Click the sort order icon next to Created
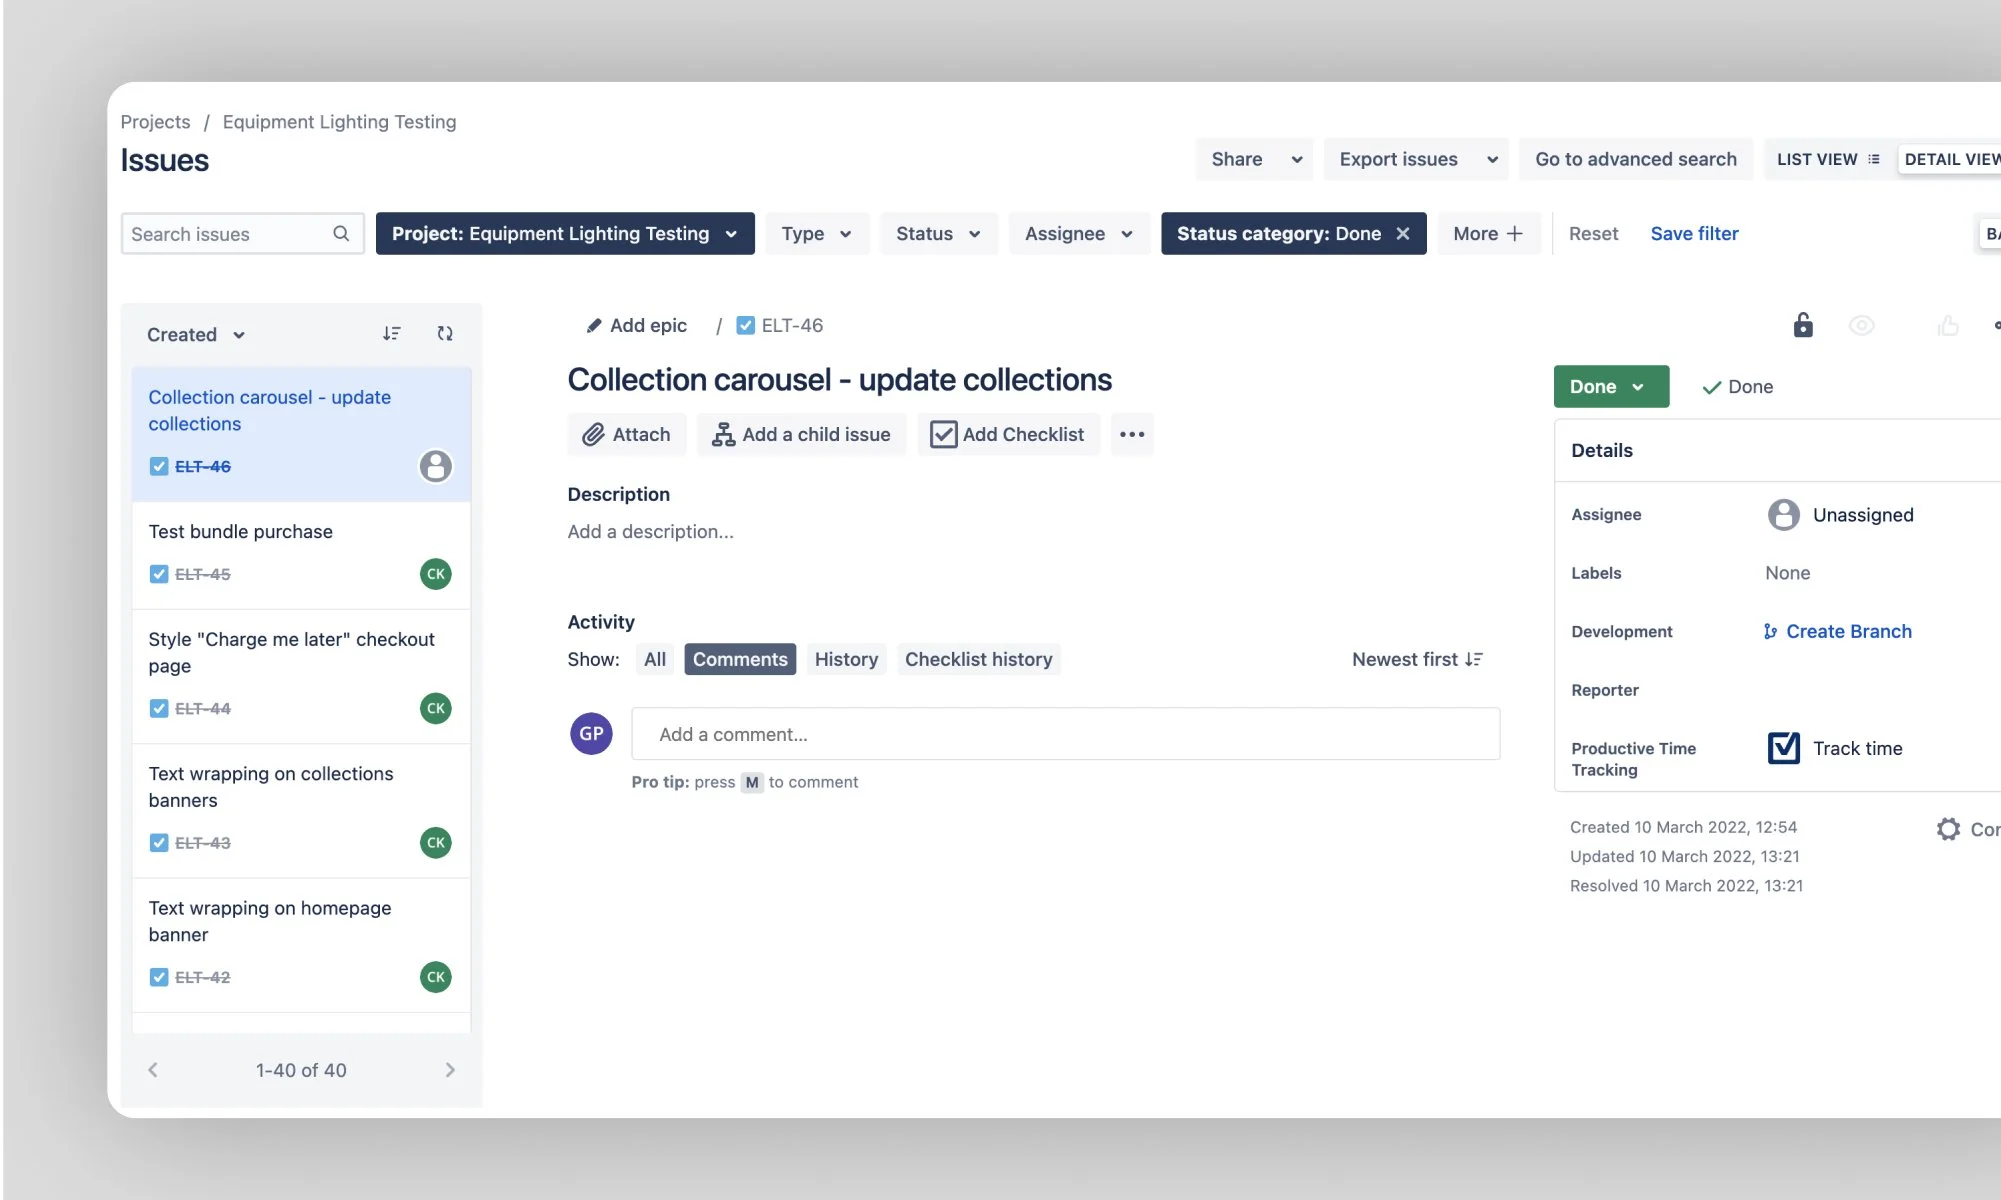 pos(391,333)
